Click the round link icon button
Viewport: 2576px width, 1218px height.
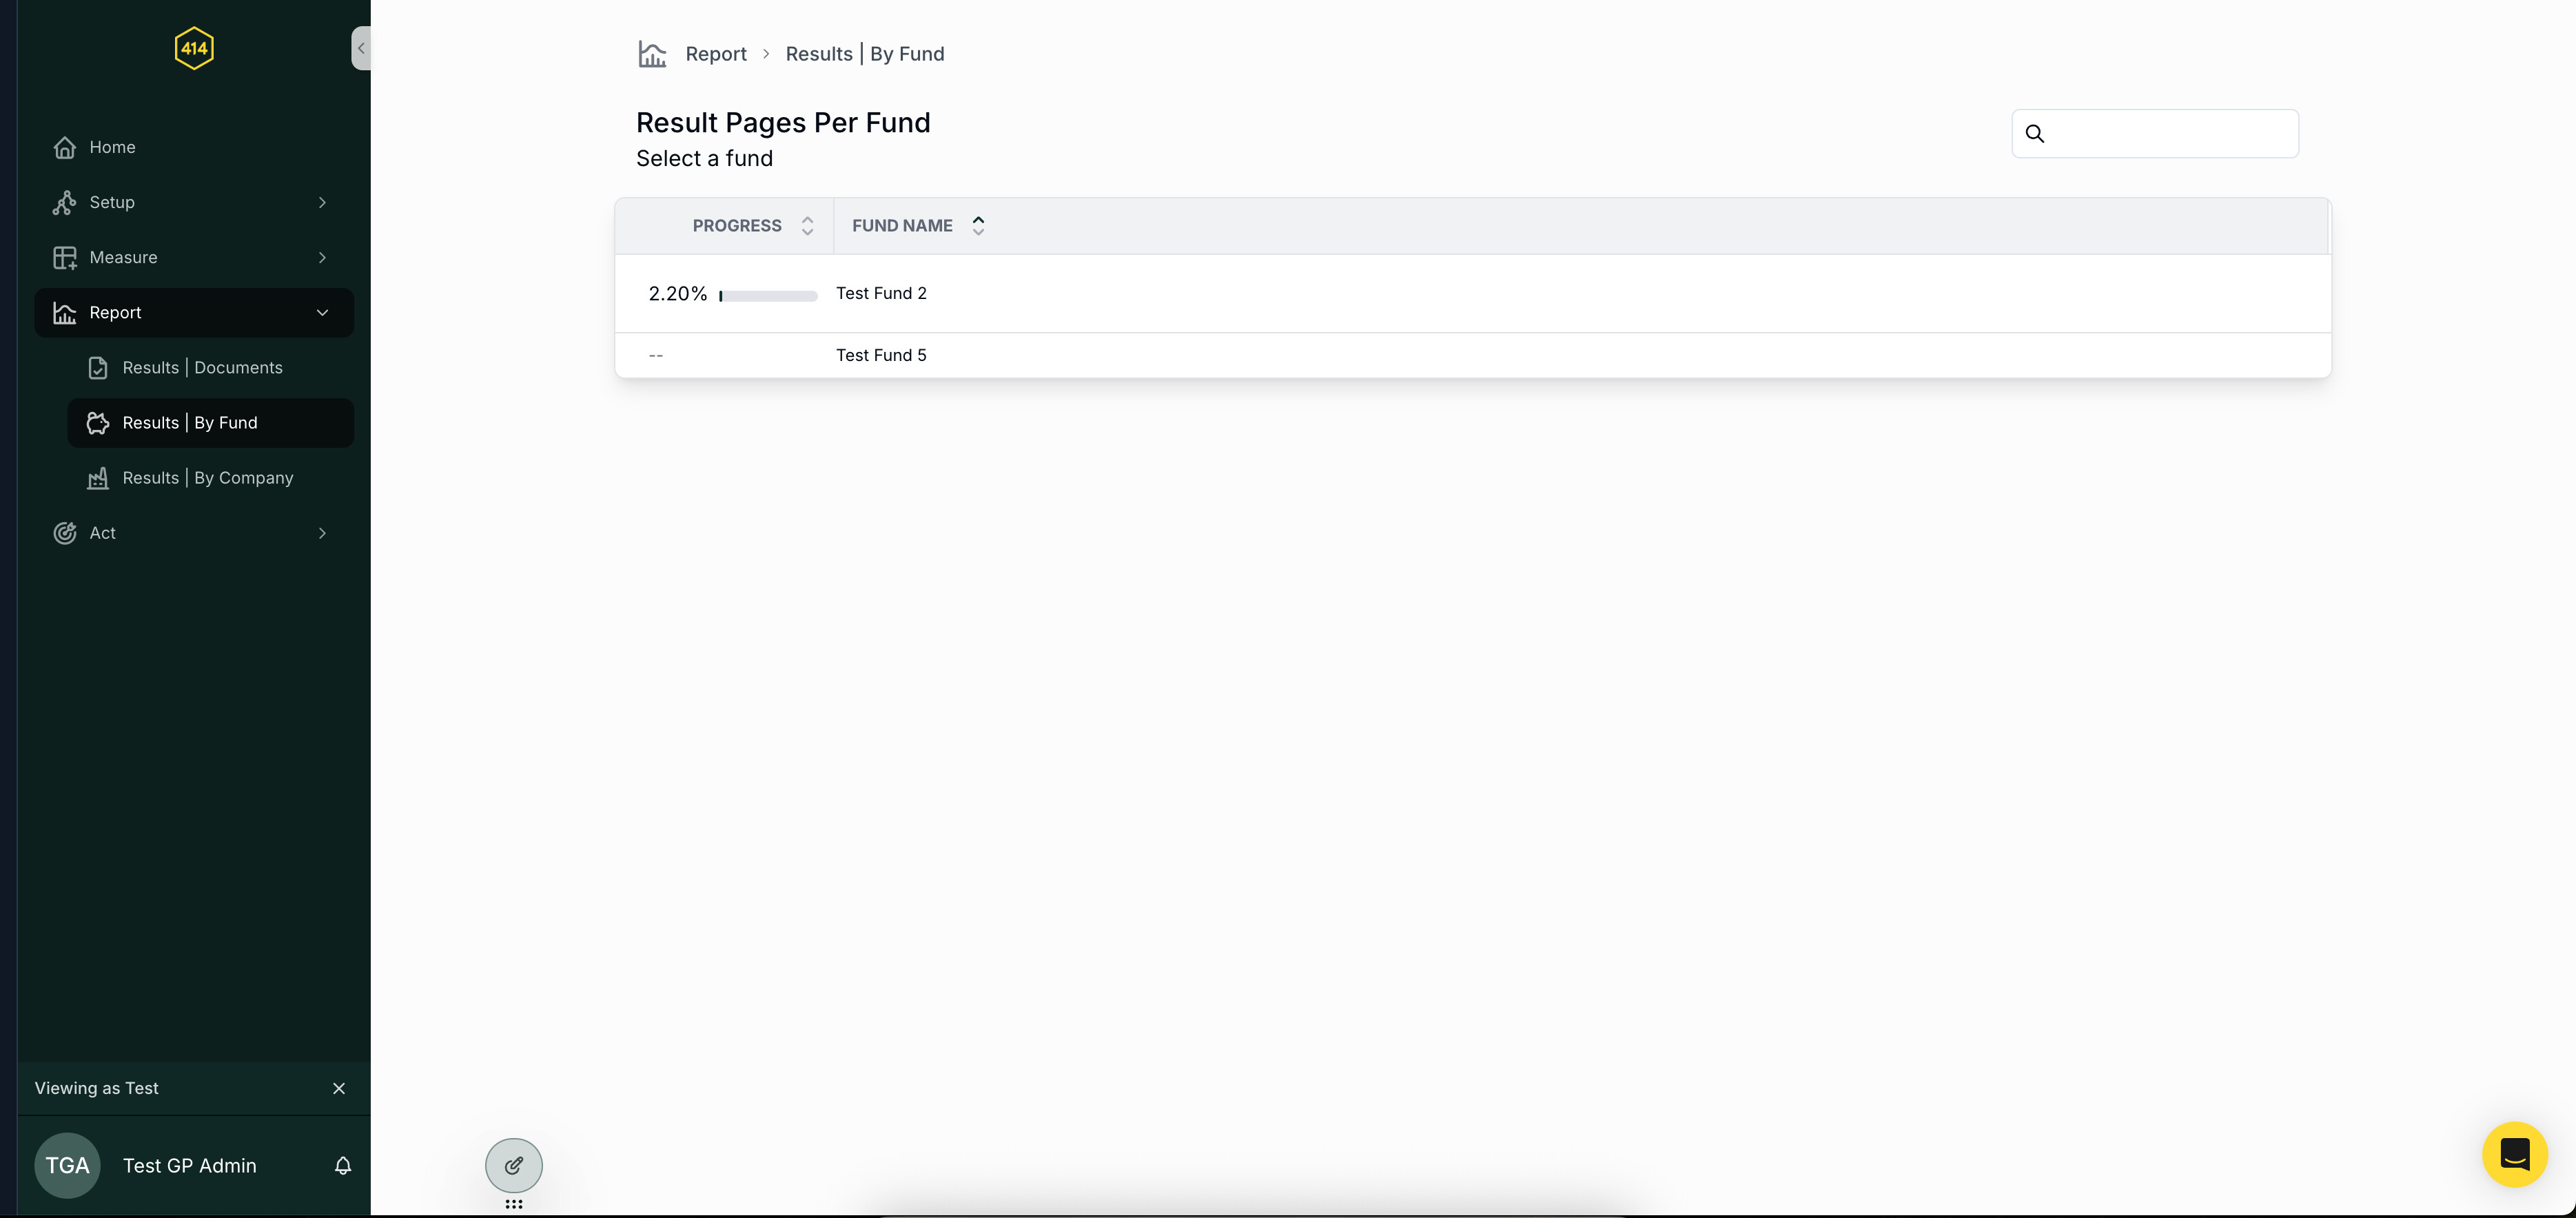514,1165
